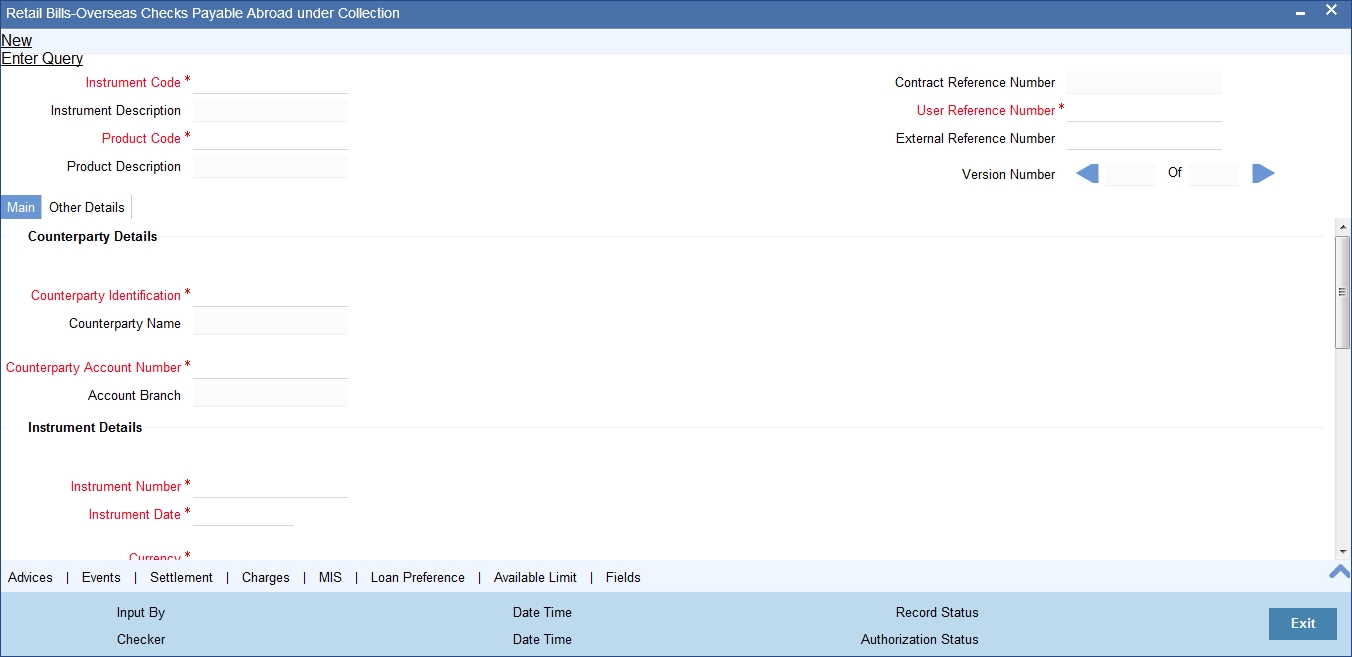Open the MIS subscreen
Screen dimensions: 1352x657
(x=330, y=578)
